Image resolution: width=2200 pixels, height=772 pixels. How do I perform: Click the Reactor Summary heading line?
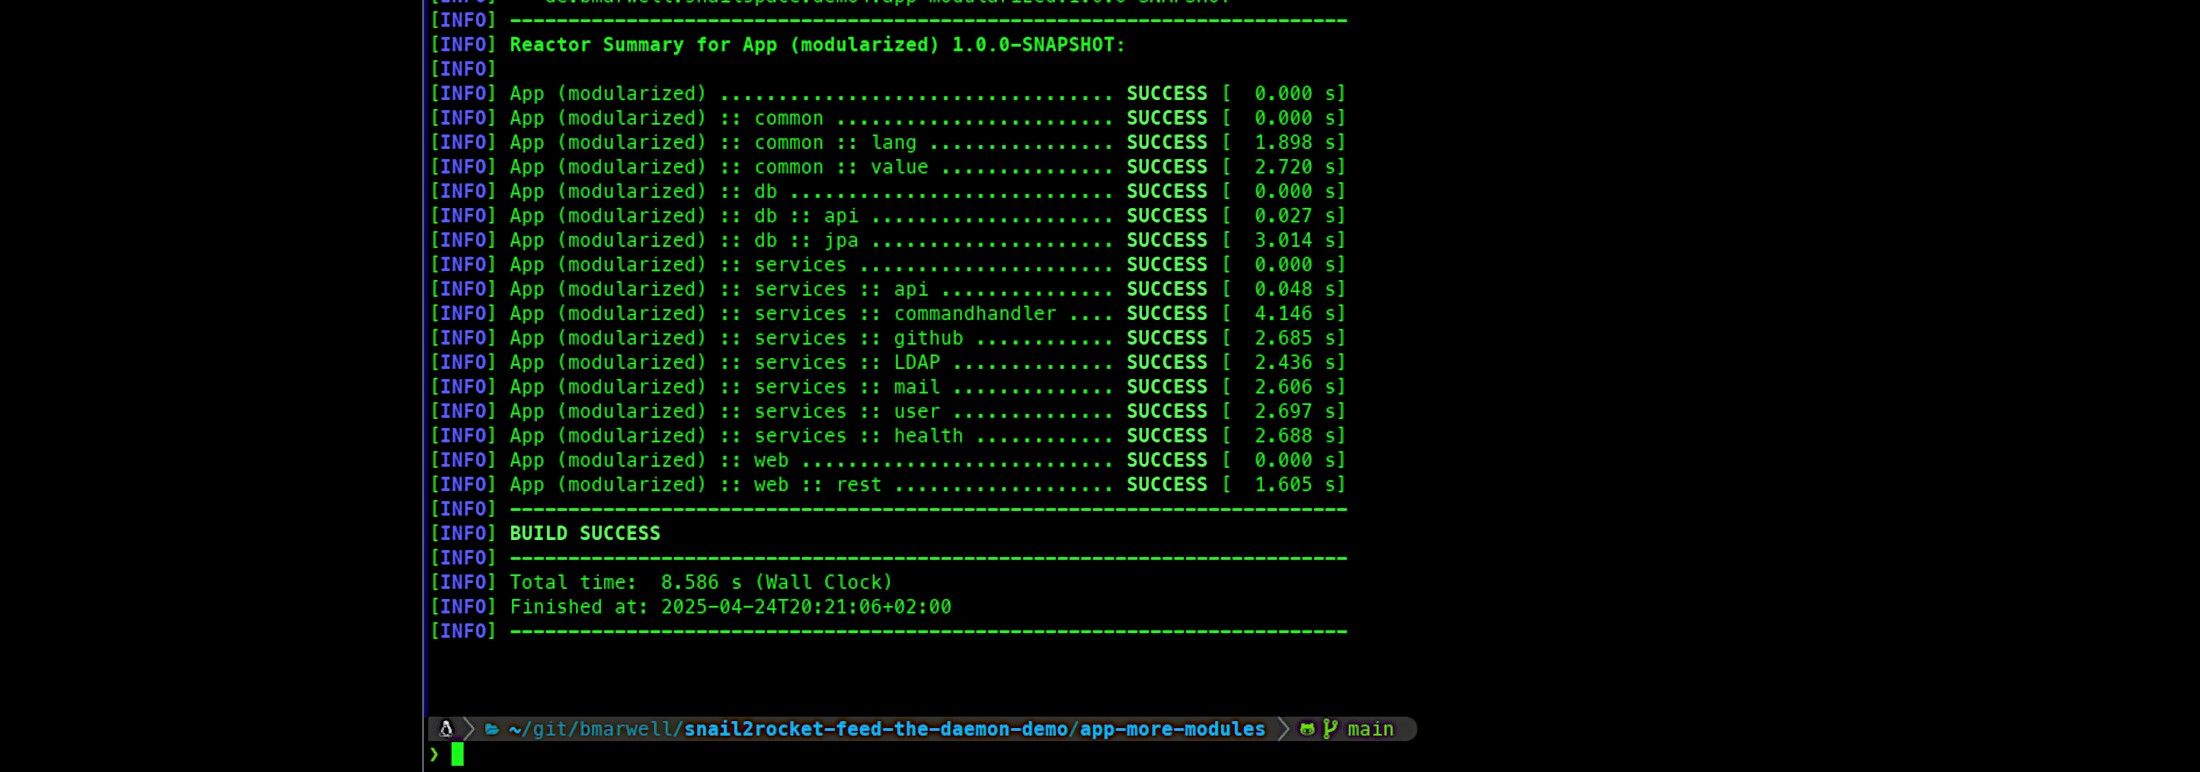817,45
